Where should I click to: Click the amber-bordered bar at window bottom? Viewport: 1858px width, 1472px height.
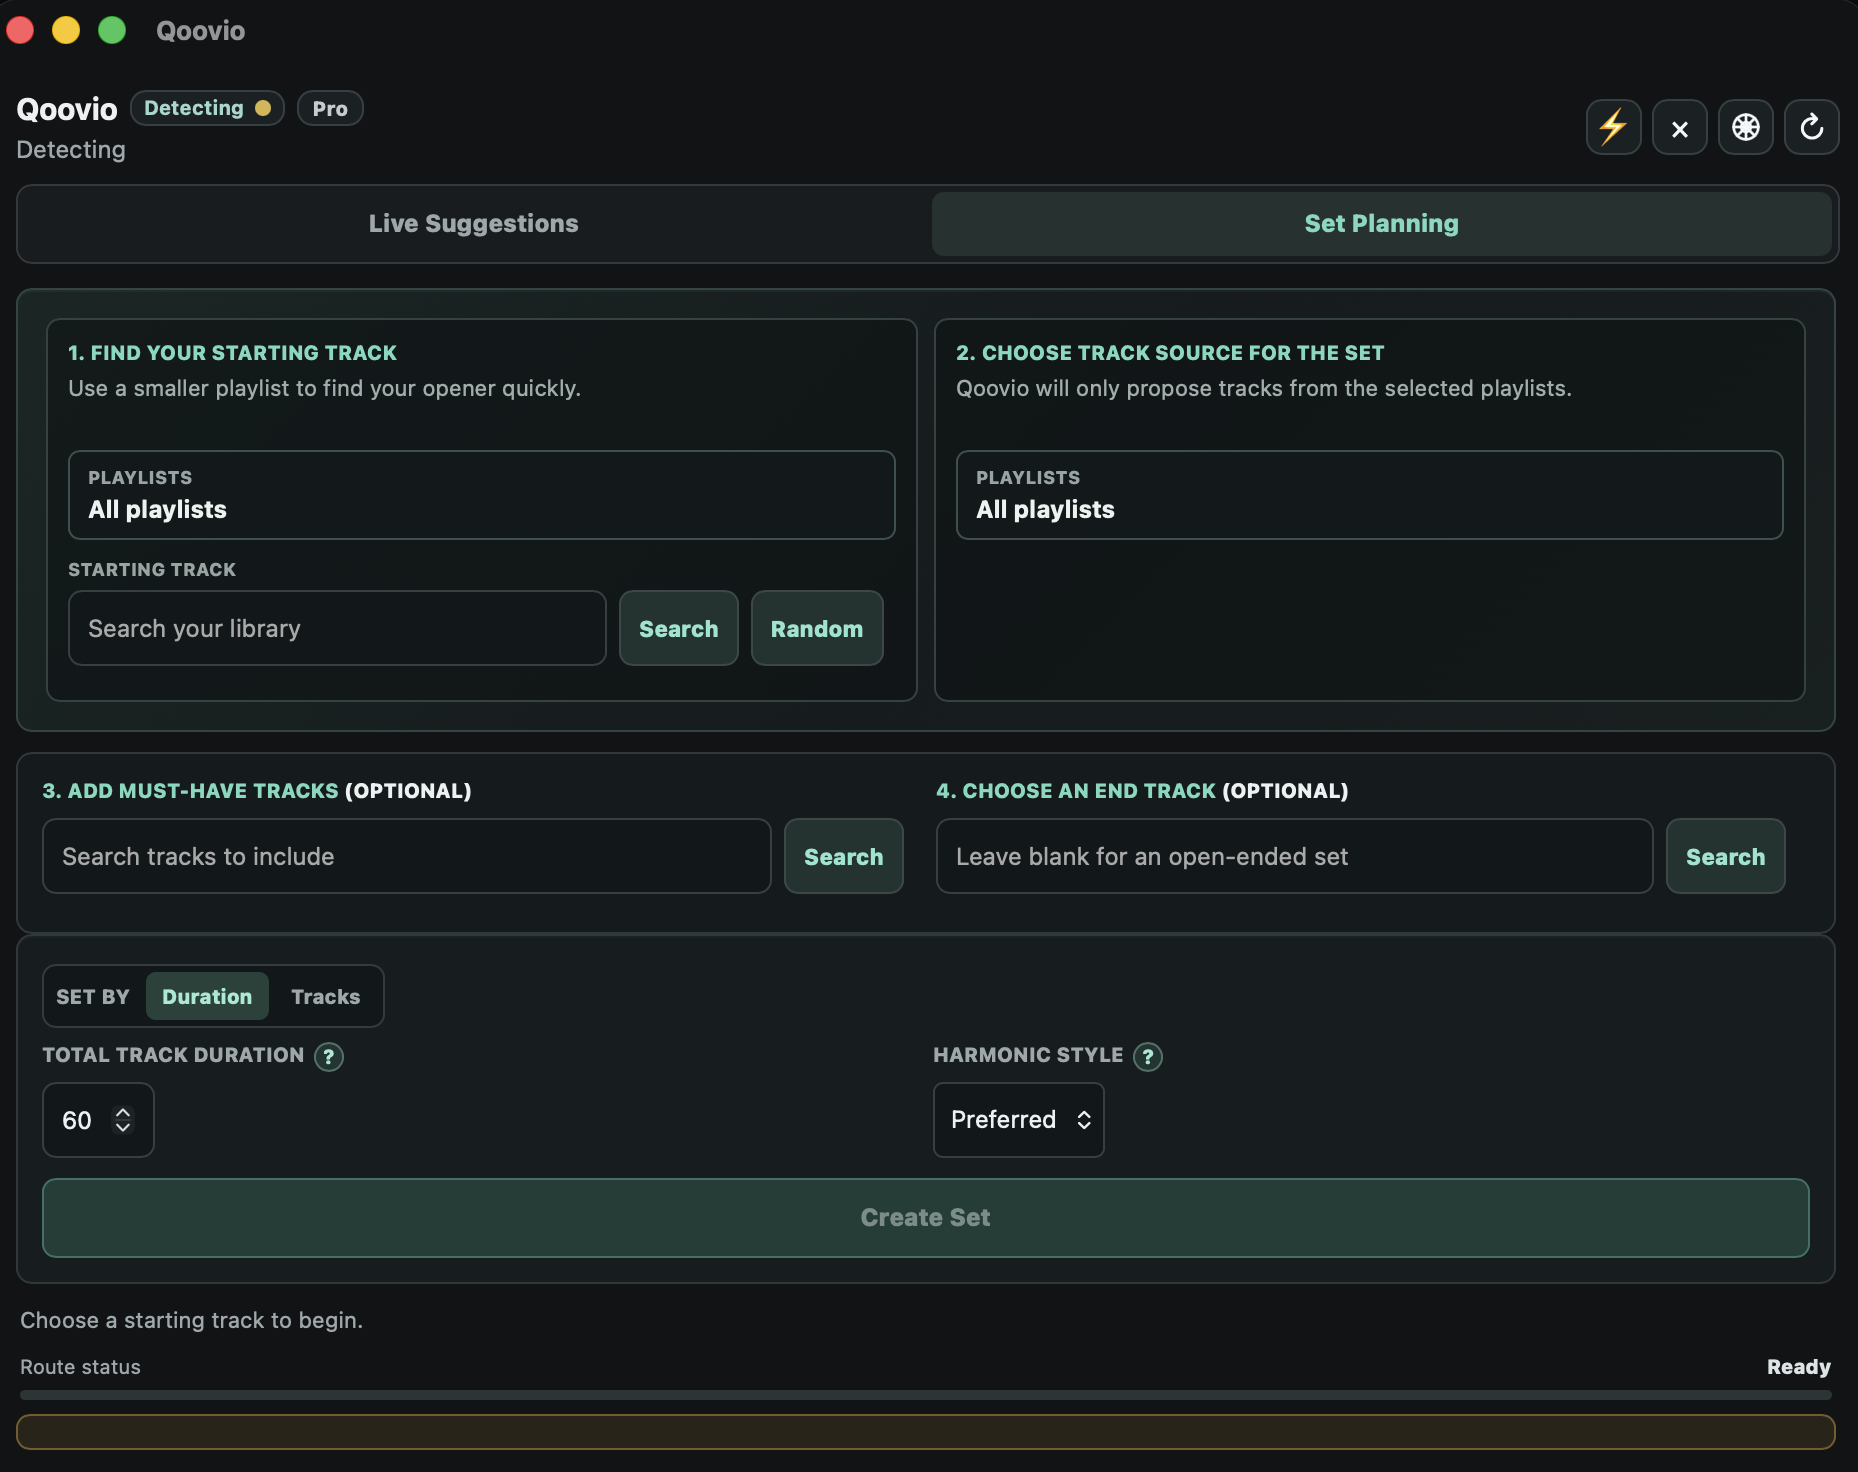click(x=925, y=1432)
